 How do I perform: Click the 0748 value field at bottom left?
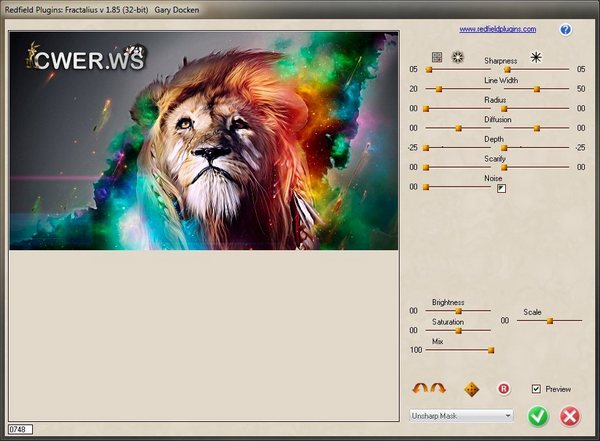coord(19,430)
